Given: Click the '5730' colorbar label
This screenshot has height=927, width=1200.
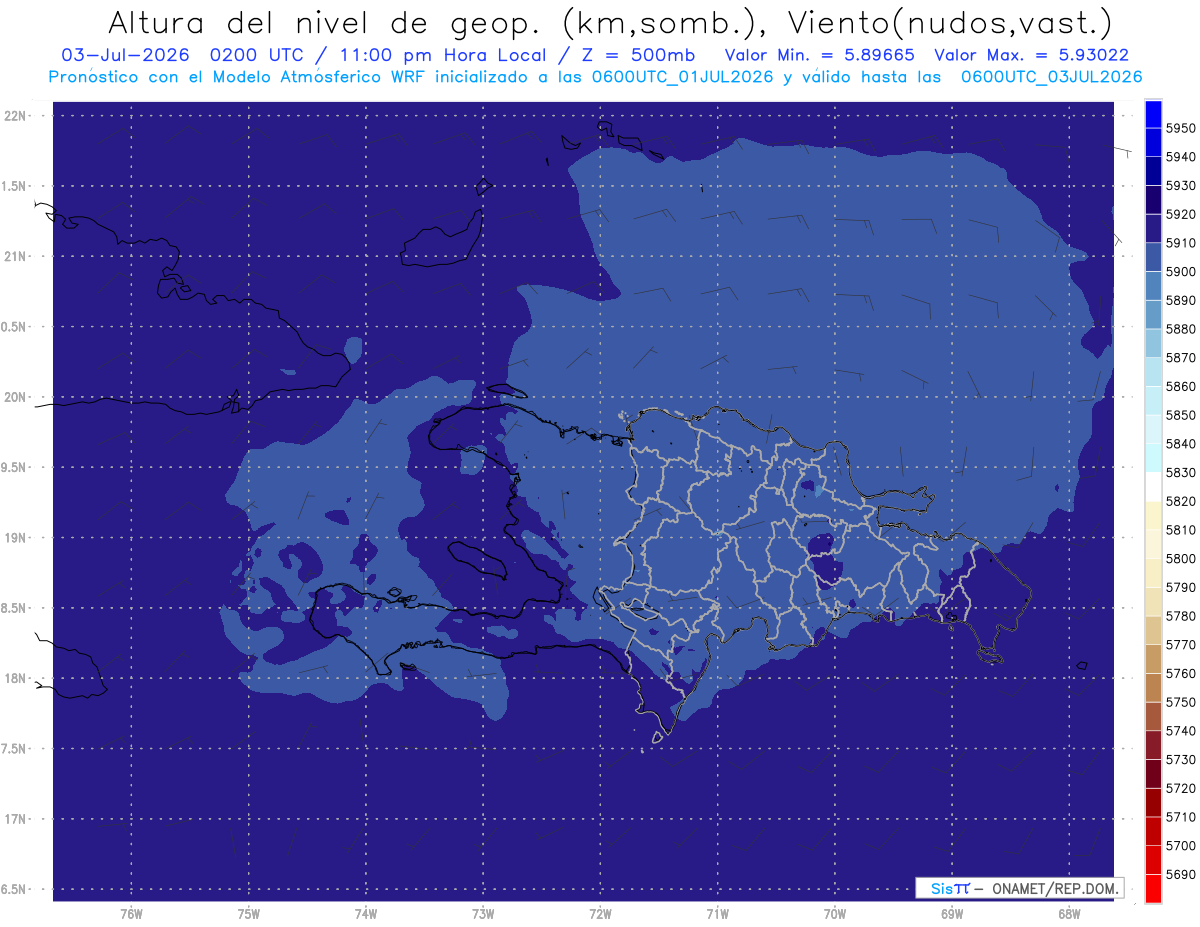Looking at the screenshot, I should click(1181, 759).
